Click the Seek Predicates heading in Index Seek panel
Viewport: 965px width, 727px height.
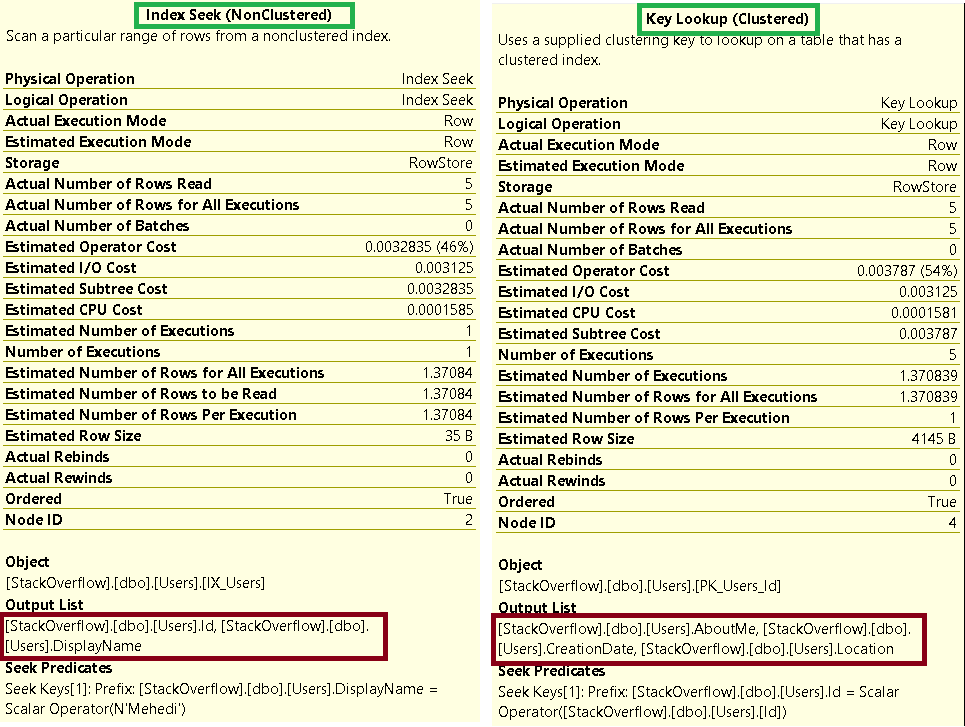[x=59, y=668]
